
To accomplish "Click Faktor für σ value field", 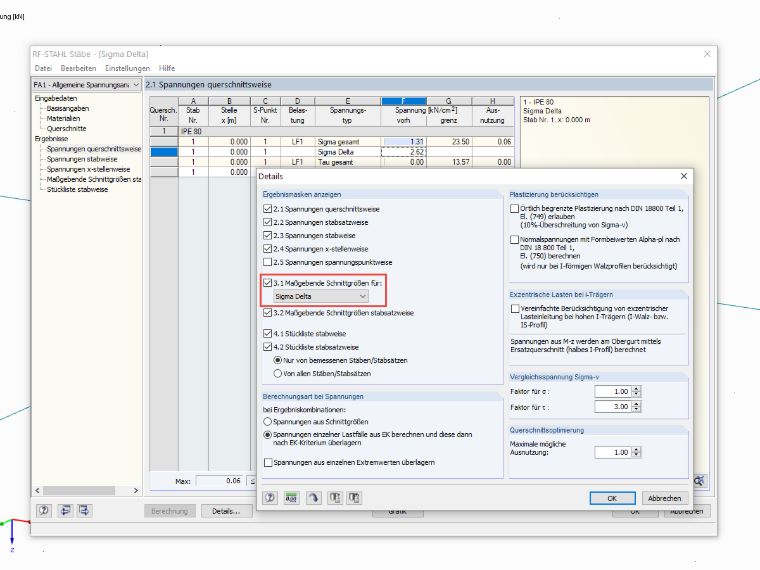I will (613, 391).
